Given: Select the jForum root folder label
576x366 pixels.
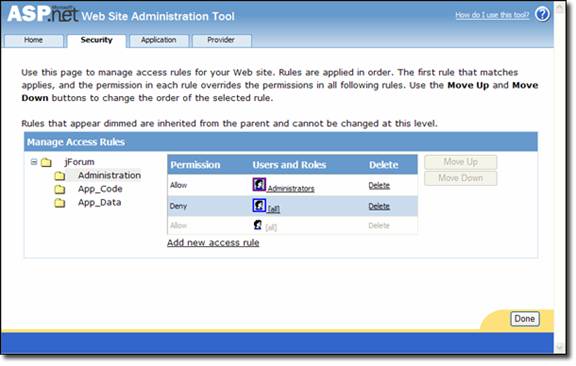Looking at the screenshot, I should (x=79, y=162).
